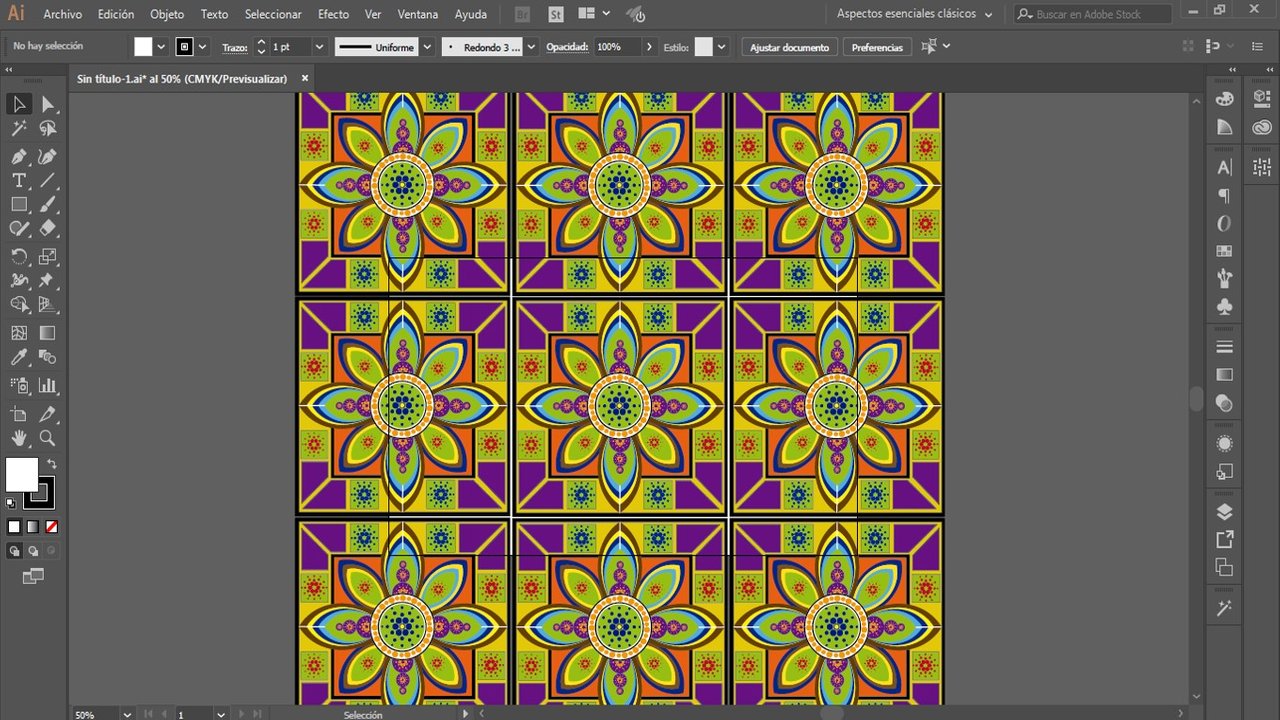Set paint mode to None
Screen dimensions: 1280x720
[x=51, y=527]
